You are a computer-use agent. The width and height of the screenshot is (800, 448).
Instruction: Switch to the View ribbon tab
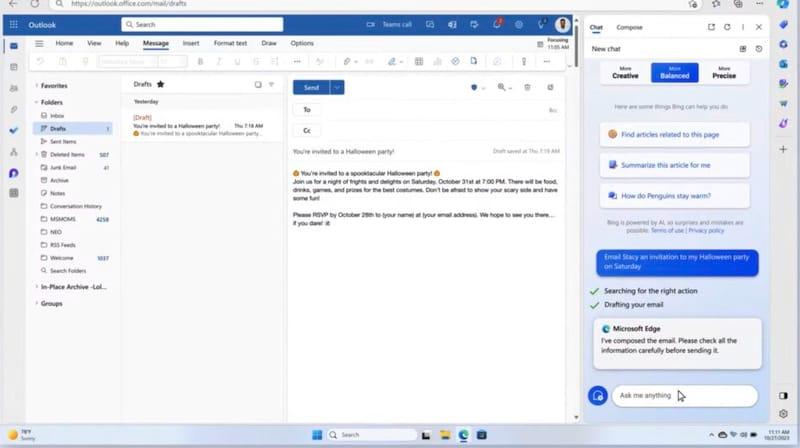[x=94, y=43]
